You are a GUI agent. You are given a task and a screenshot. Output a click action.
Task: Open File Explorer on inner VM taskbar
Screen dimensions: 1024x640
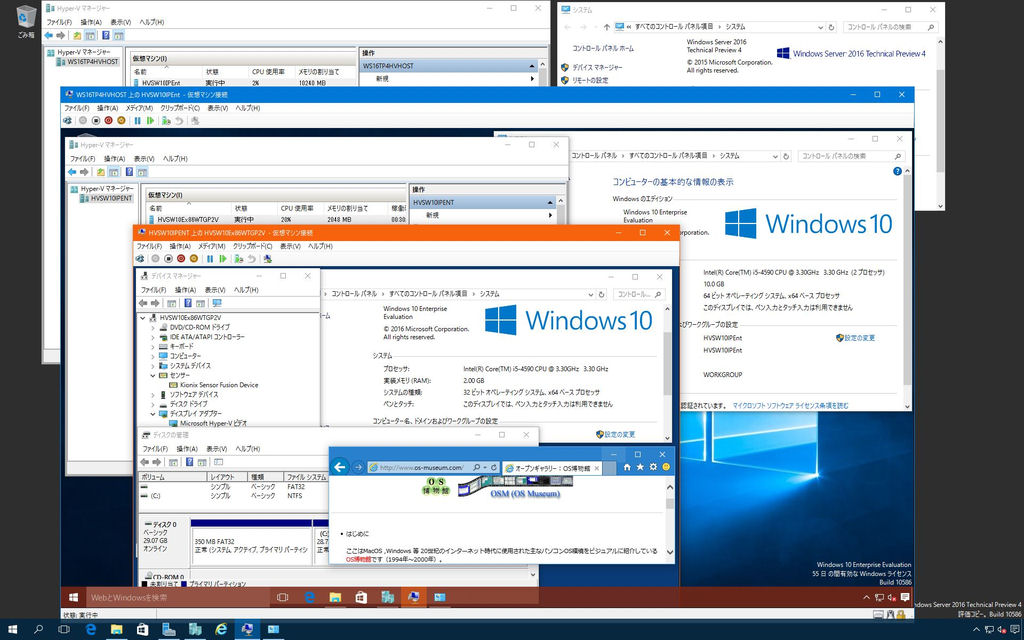(x=335, y=597)
